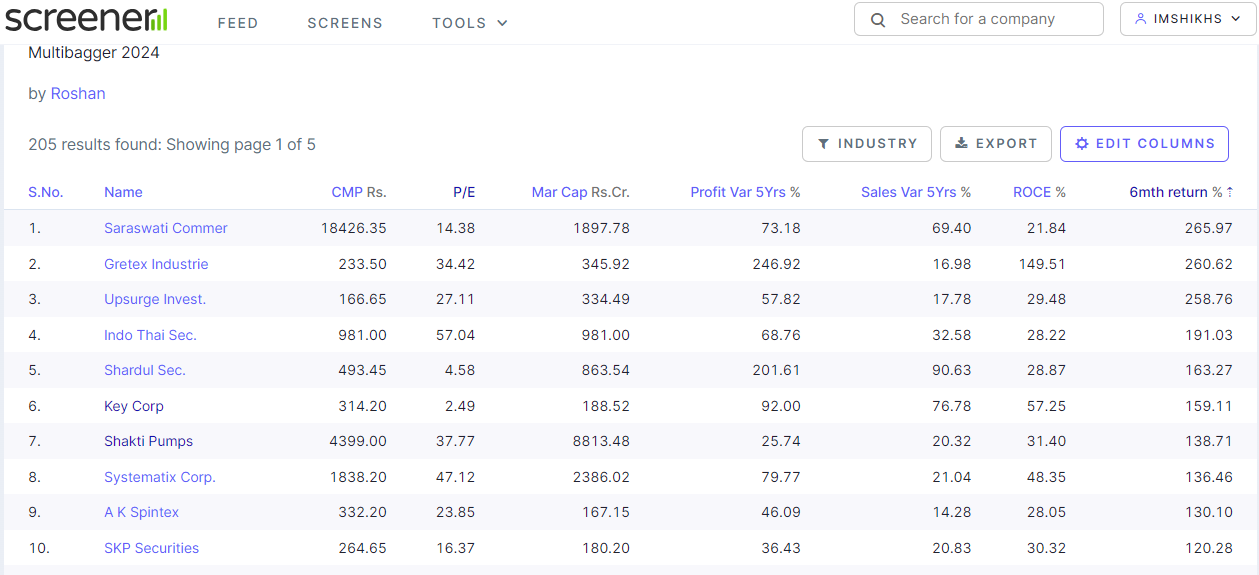Click the 205 results found text
The height and width of the screenshot is (575, 1259).
tap(172, 144)
